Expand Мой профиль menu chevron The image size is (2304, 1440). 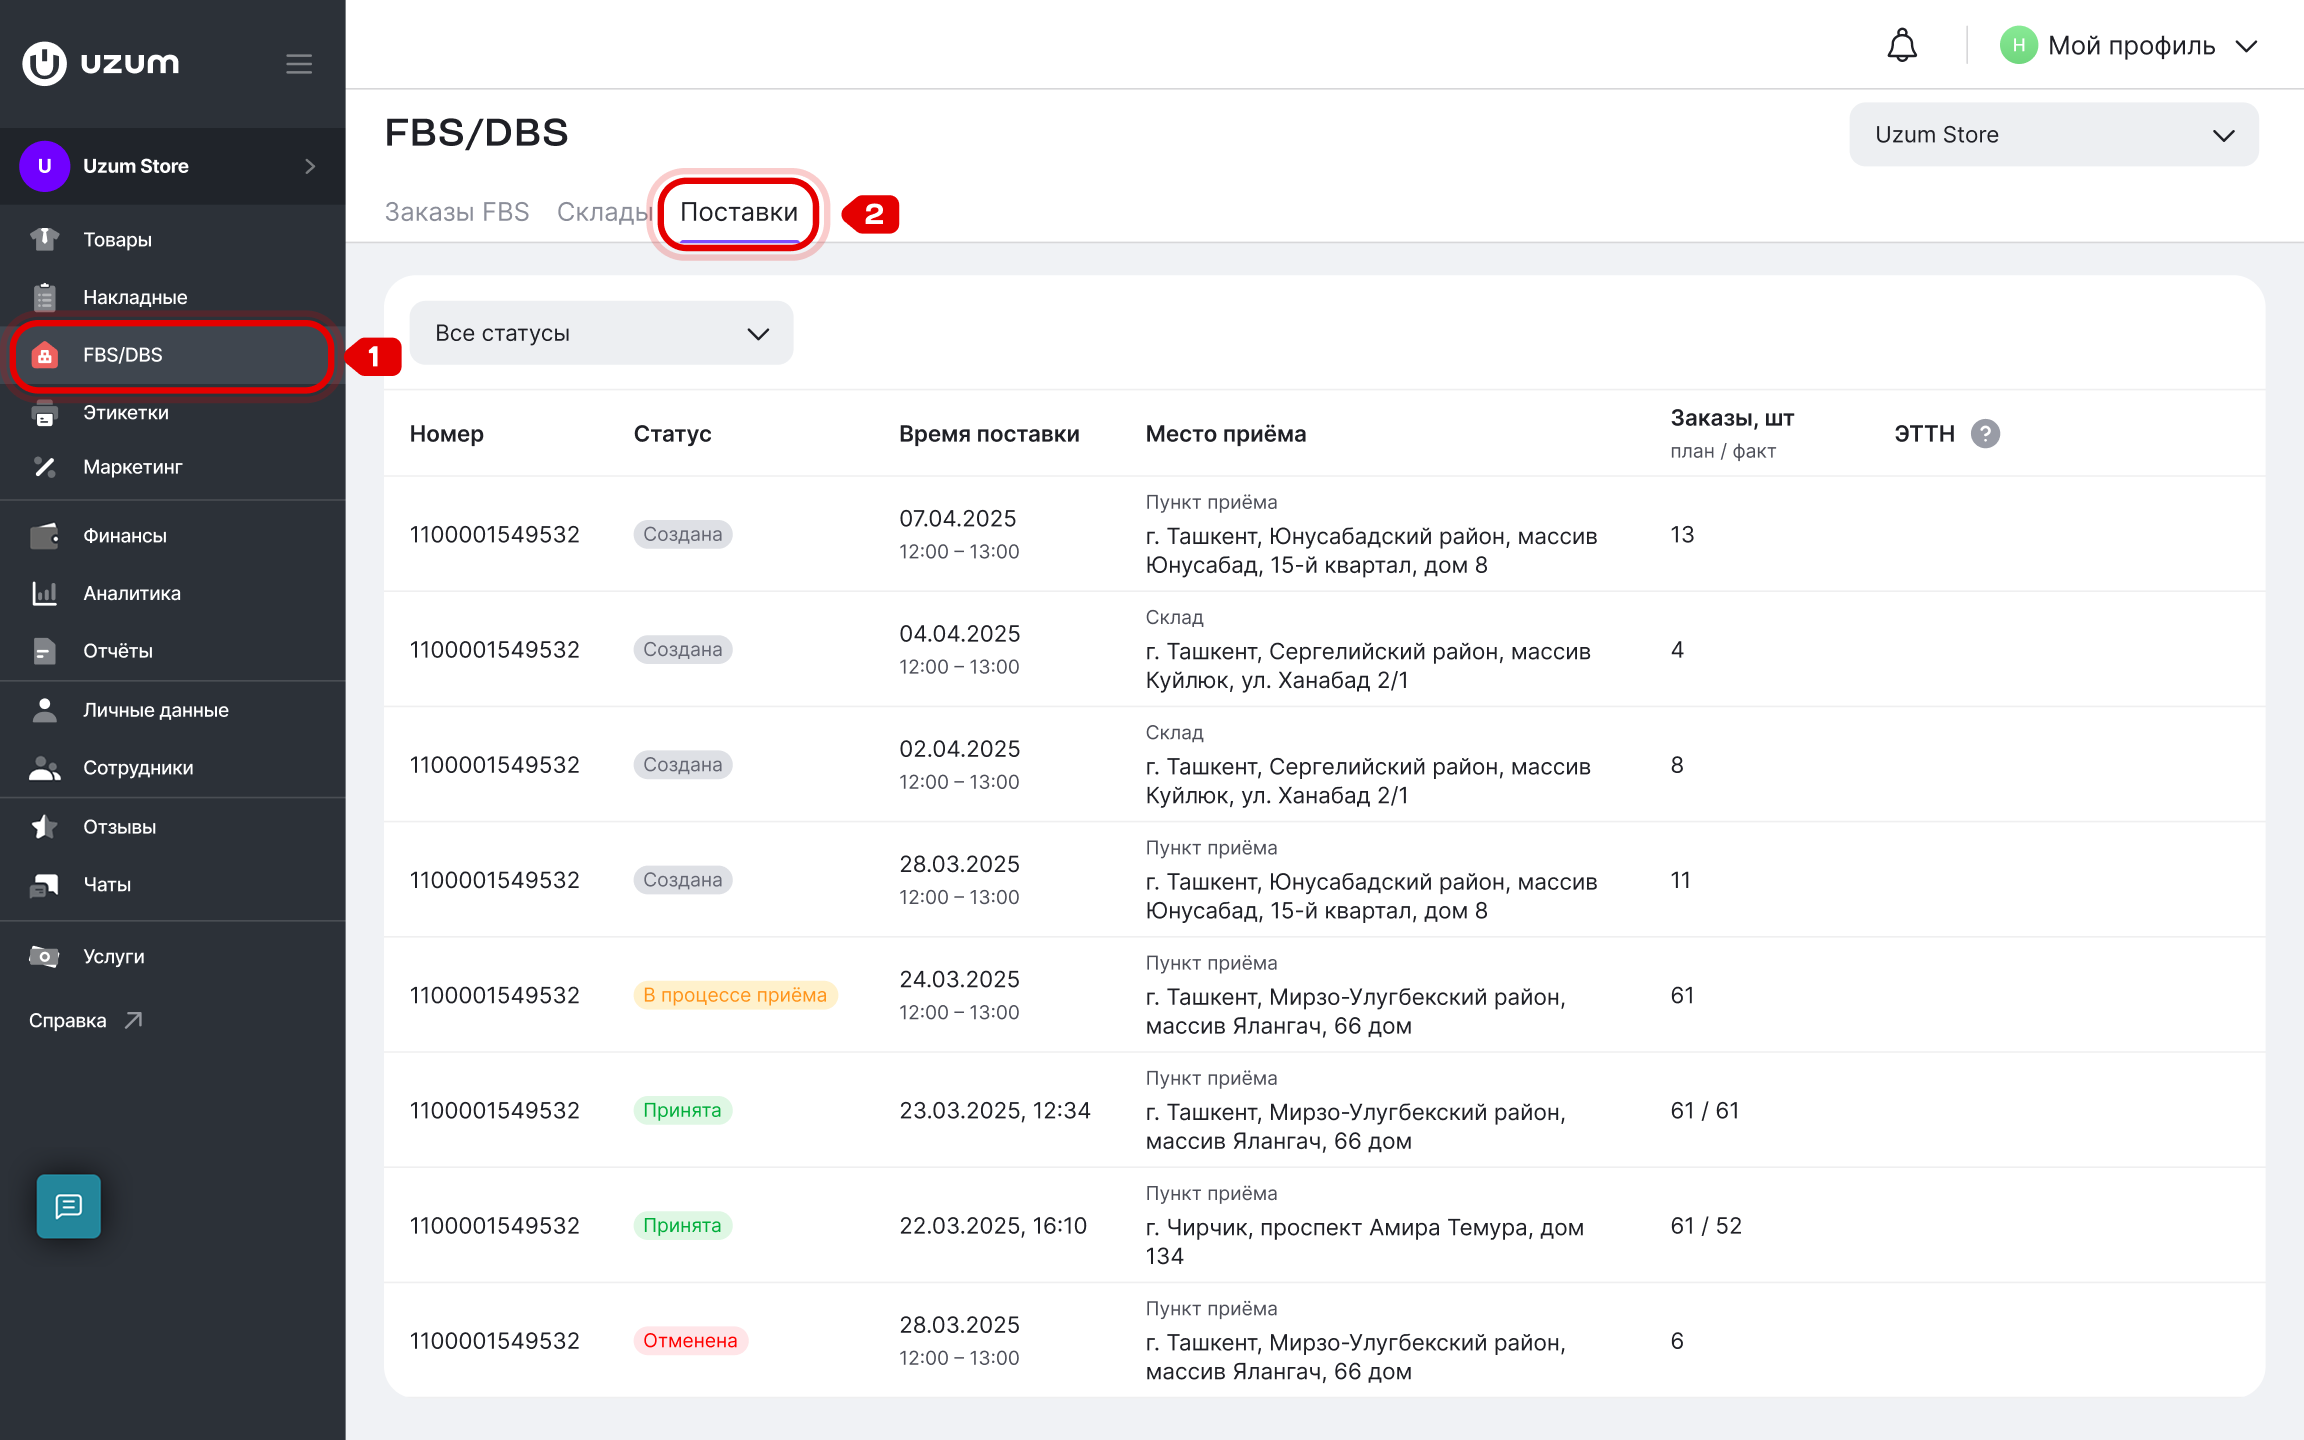pyautogui.click(x=2246, y=46)
